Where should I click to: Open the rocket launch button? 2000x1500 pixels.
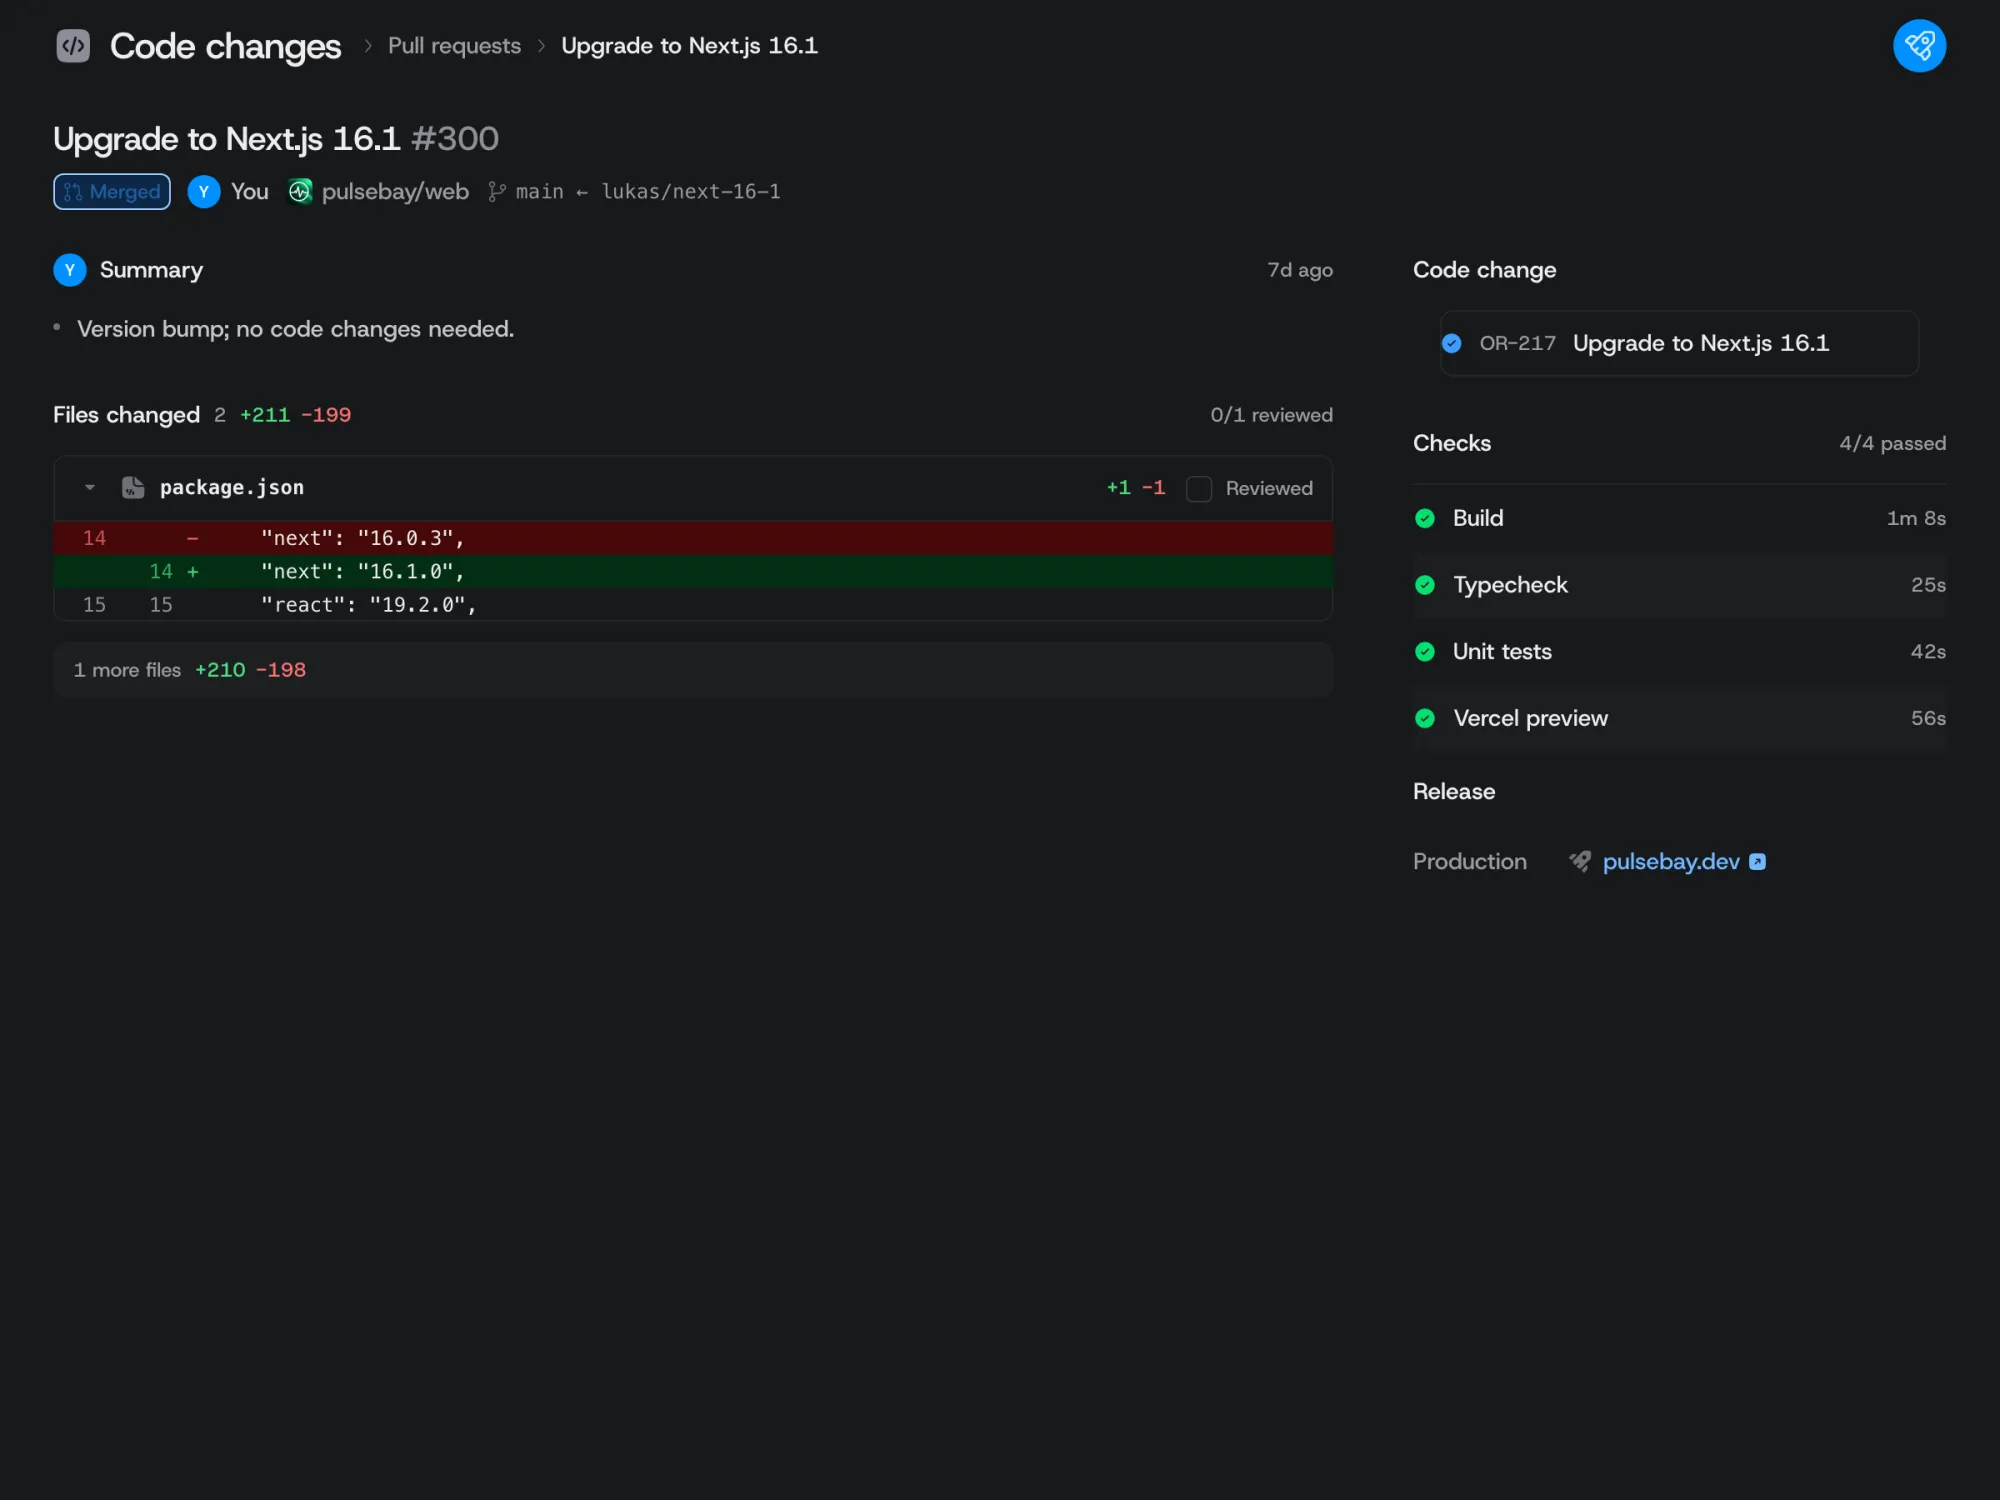click(x=1919, y=46)
